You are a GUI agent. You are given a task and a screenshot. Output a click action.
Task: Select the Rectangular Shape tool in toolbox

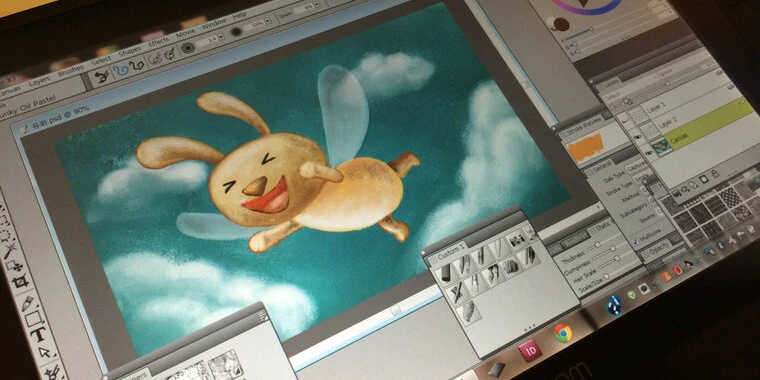33,318
